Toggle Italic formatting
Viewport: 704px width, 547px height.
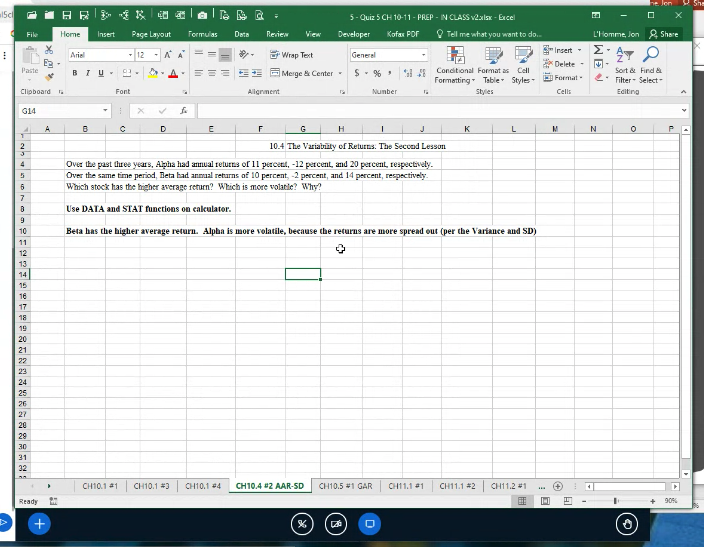coord(88,73)
